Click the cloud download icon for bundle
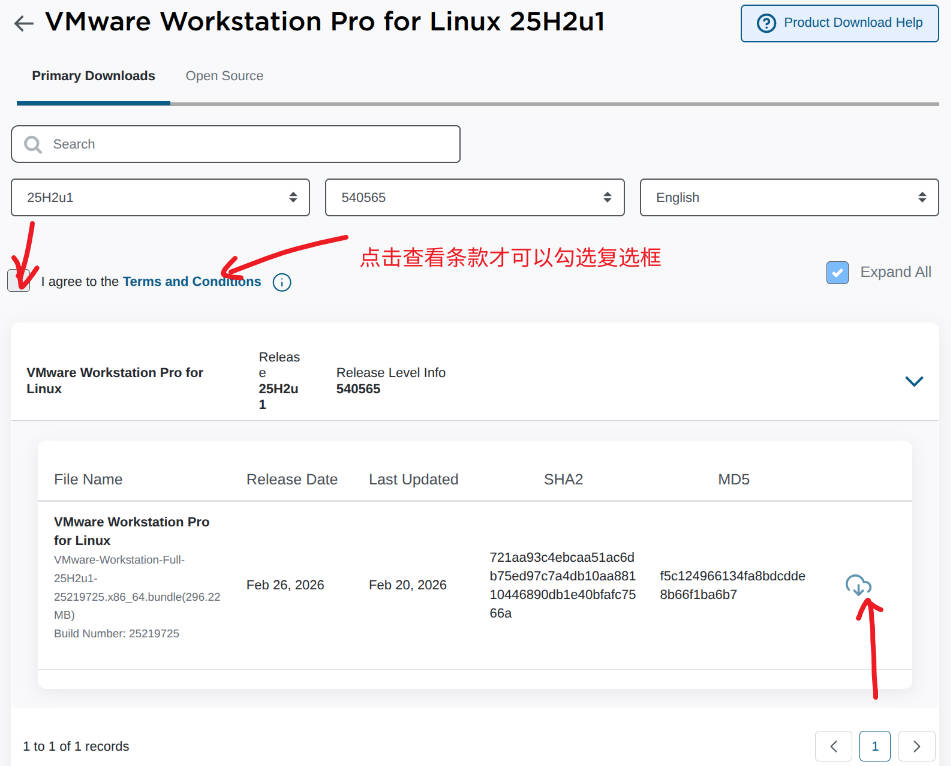 pos(858,585)
